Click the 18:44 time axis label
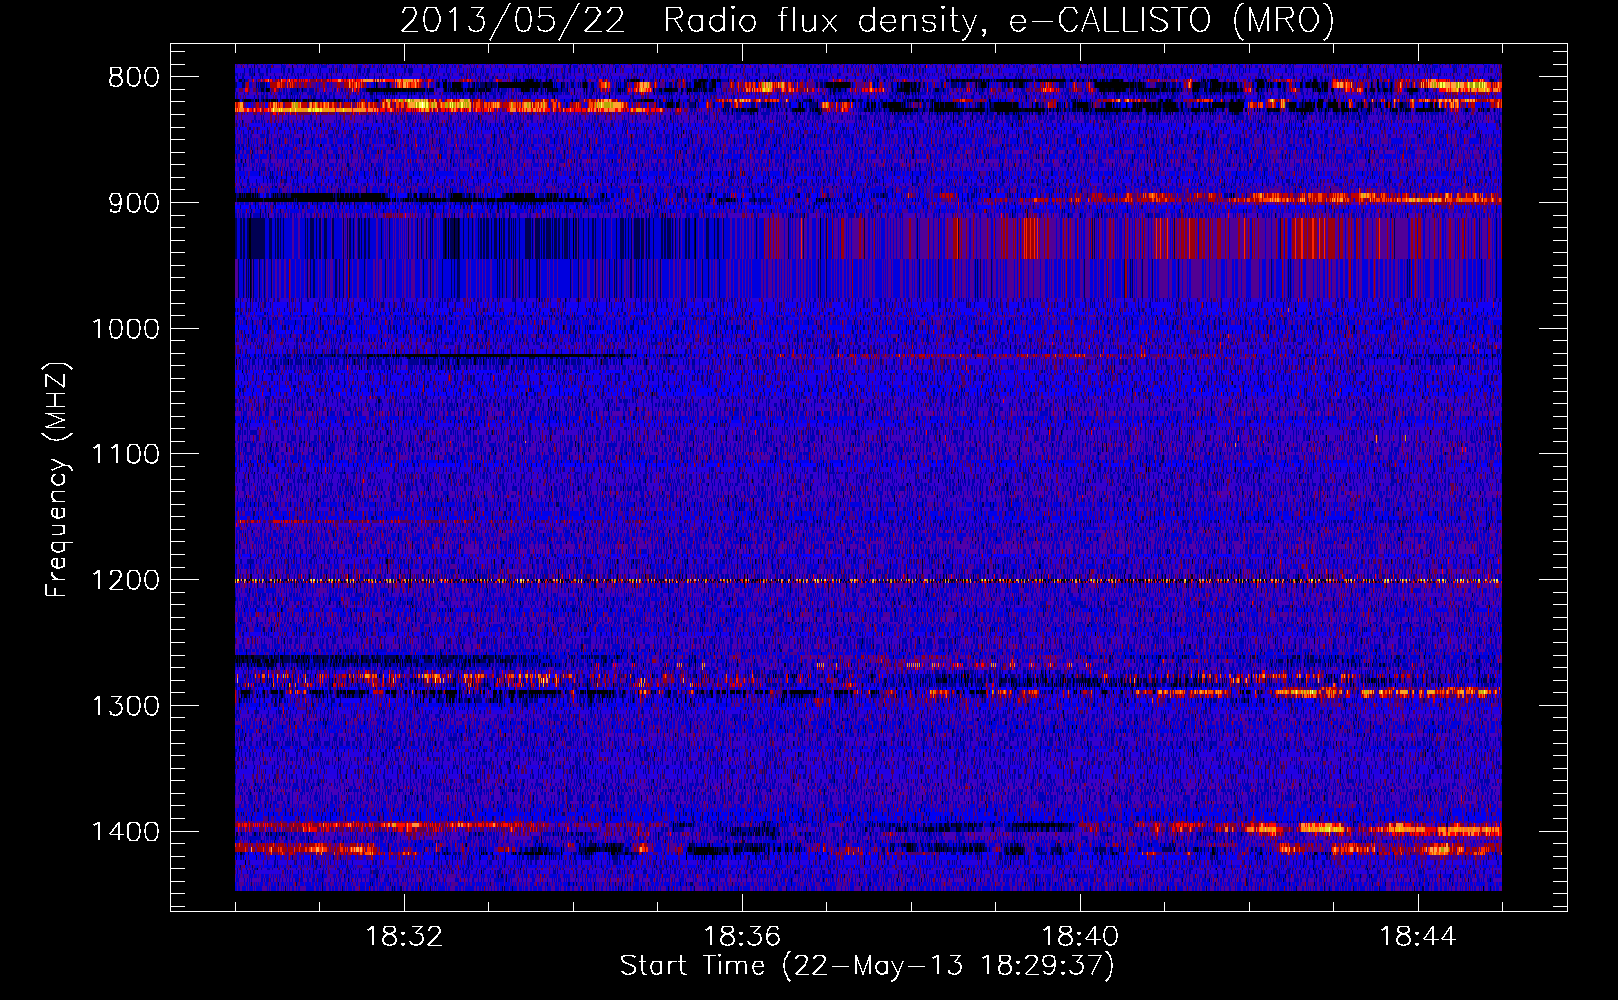 coord(1418,937)
